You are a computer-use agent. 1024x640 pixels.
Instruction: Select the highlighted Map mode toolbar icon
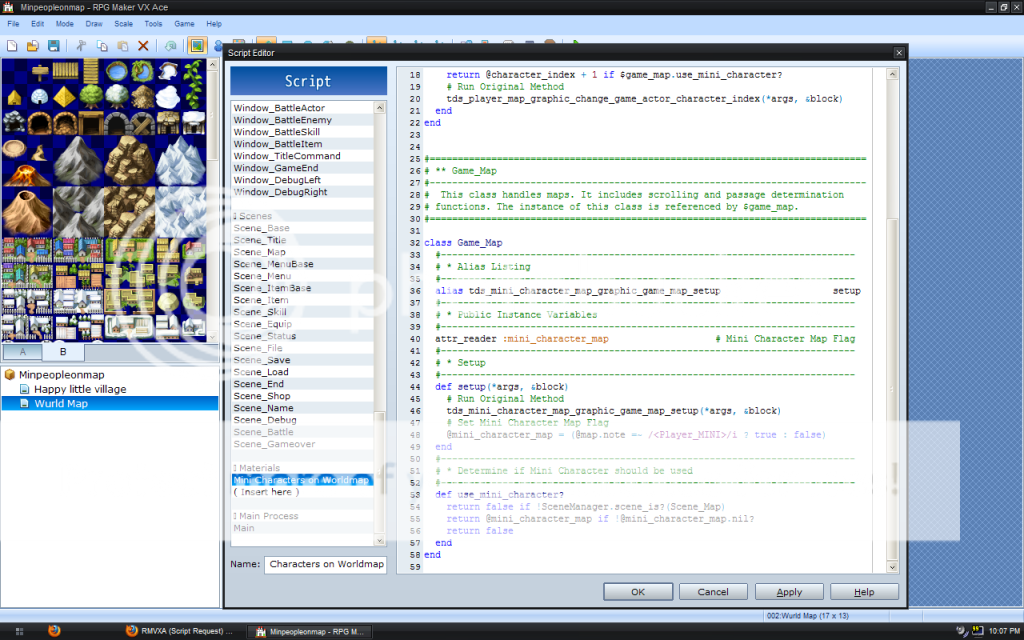197,46
